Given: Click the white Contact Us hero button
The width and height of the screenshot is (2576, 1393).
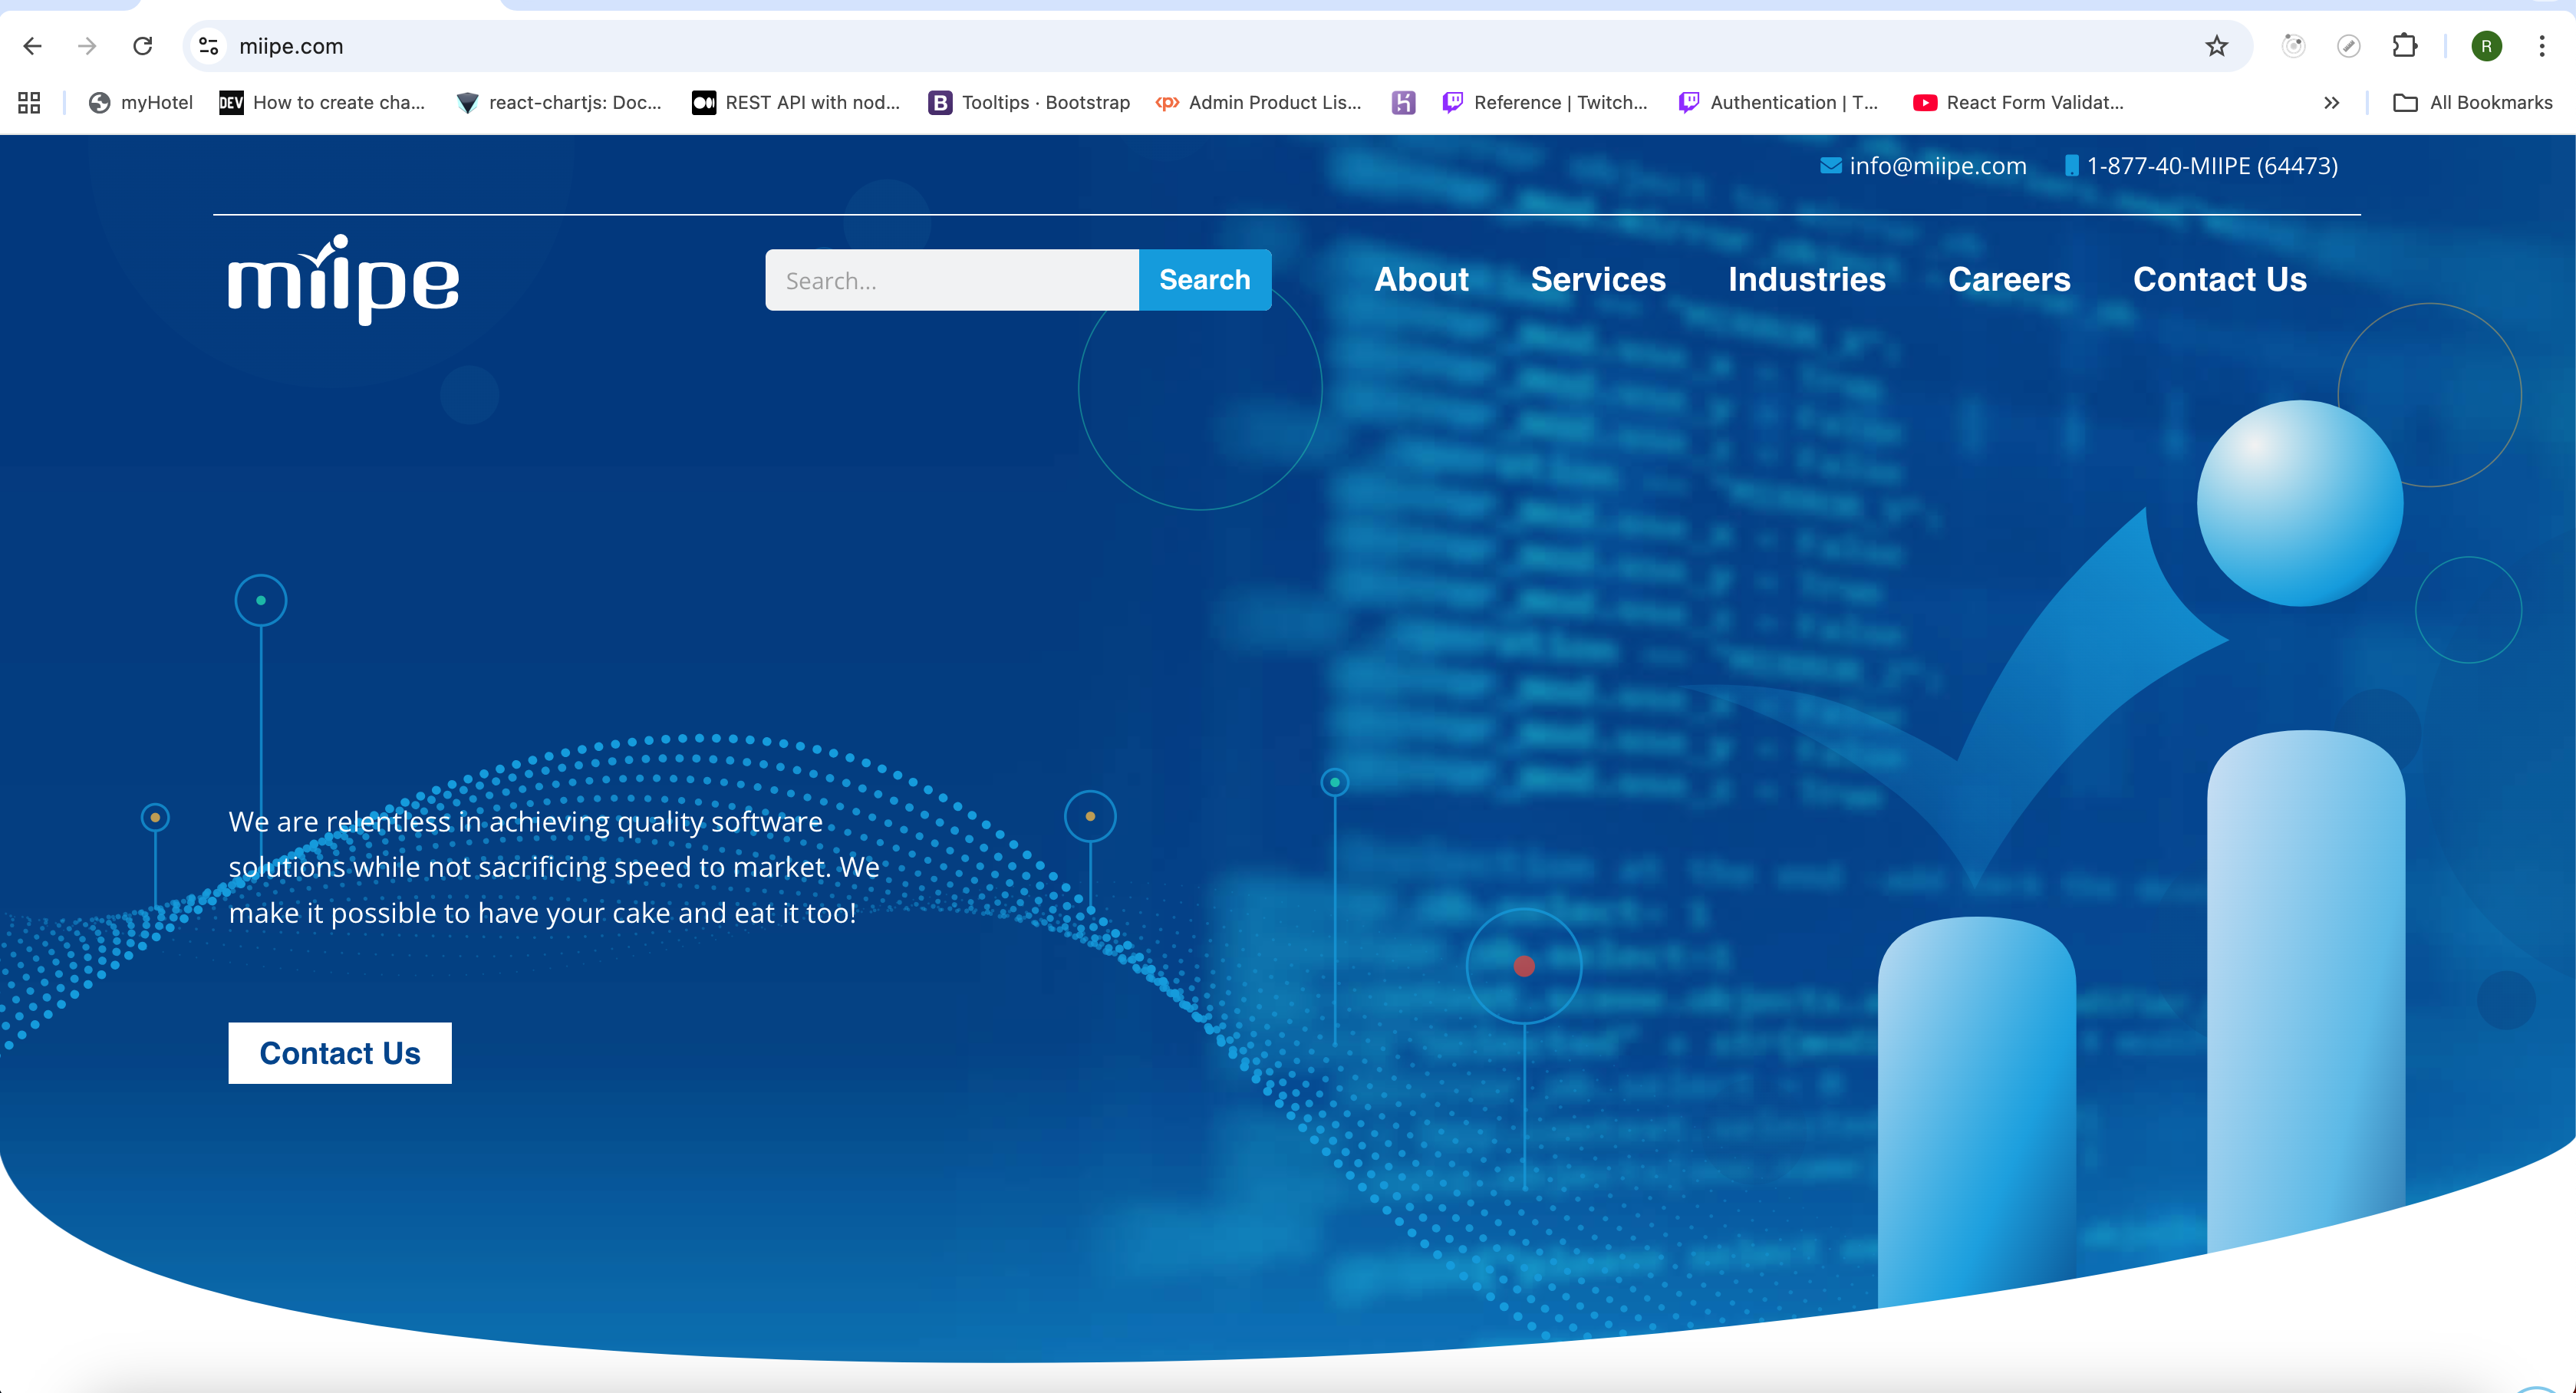Looking at the screenshot, I should click(x=340, y=1053).
